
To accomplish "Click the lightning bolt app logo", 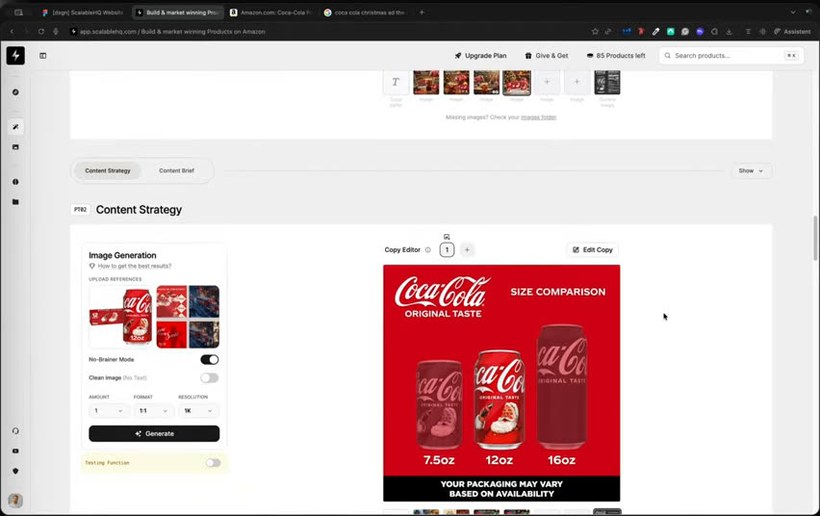I will tap(16, 55).
